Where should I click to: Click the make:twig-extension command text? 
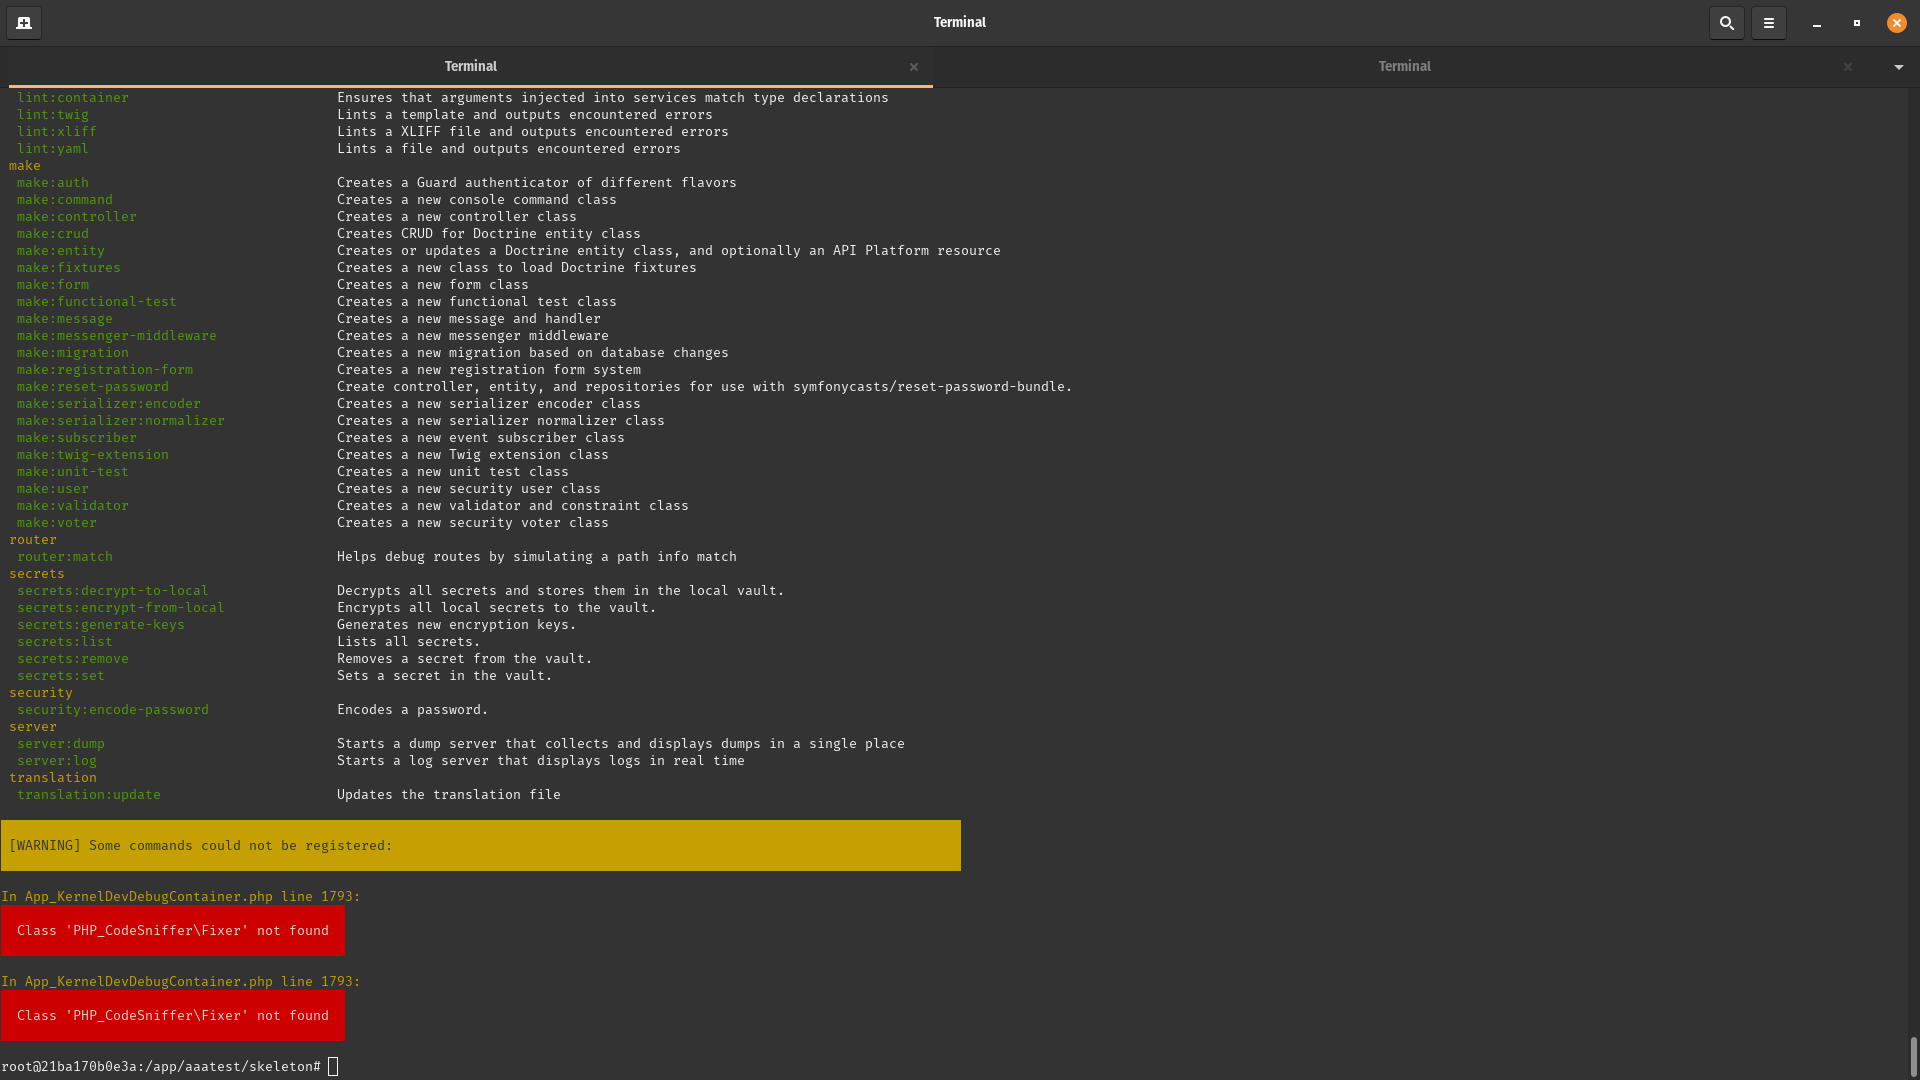(x=93, y=454)
